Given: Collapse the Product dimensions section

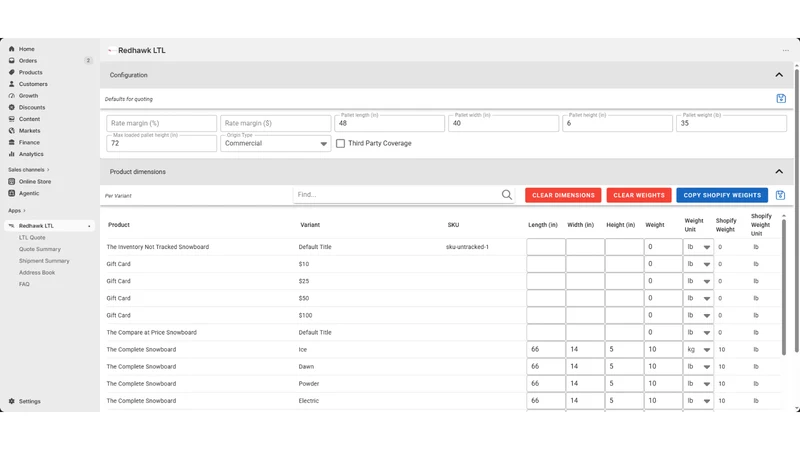Looking at the screenshot, I should pyautogui.click(x=779, y=171).
